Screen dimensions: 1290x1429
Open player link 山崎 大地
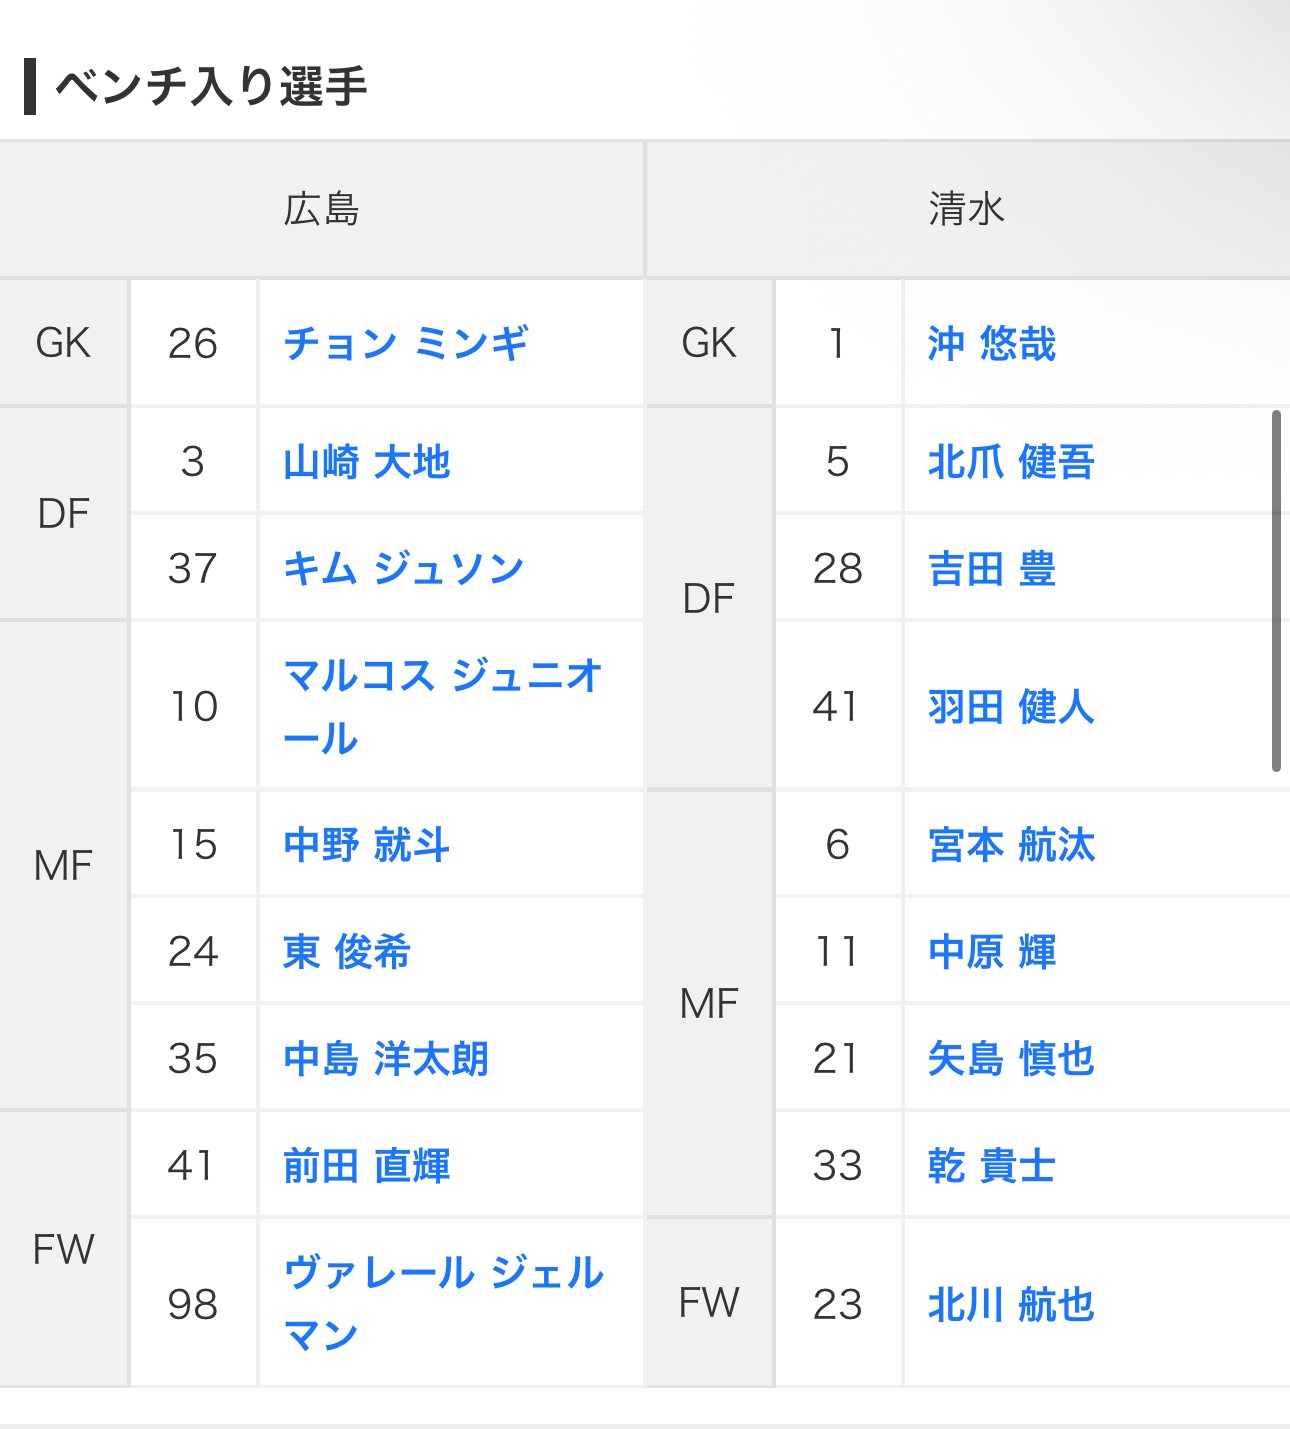(367, 462)
